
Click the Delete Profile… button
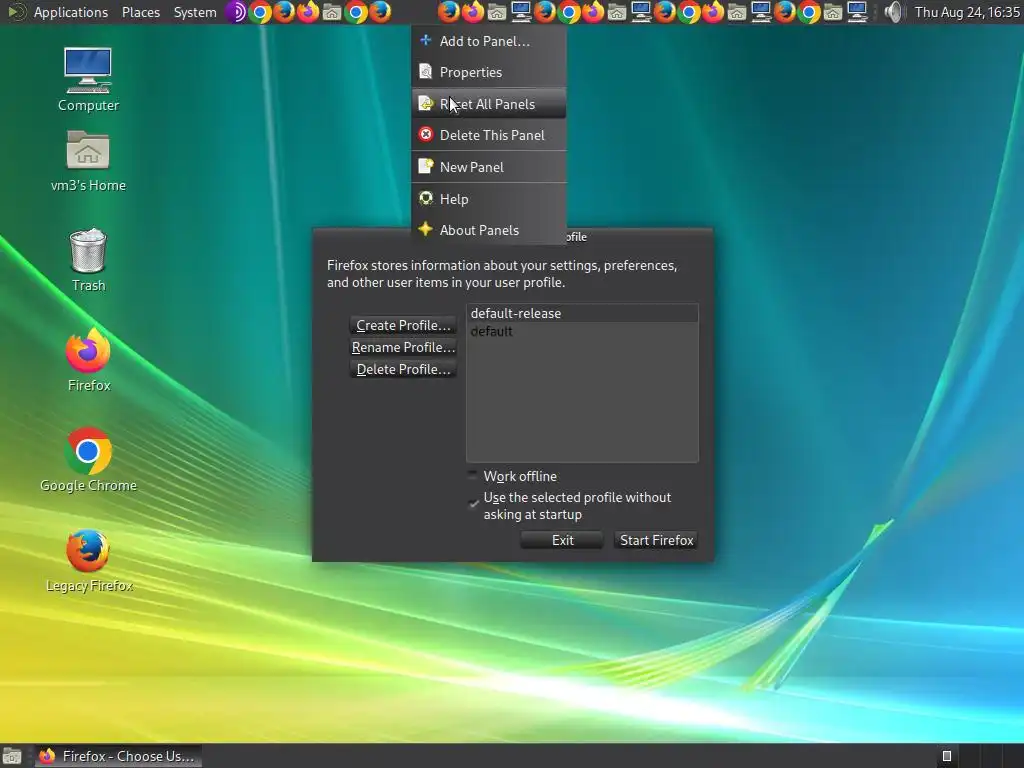[x=403, y=370]
